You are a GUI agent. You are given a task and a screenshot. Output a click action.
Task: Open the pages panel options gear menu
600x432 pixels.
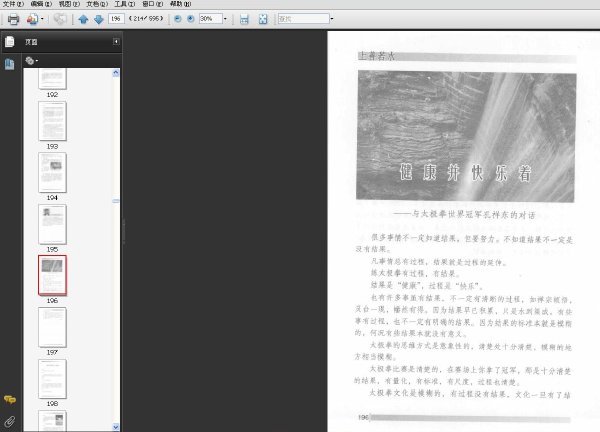tap(31, 60)
